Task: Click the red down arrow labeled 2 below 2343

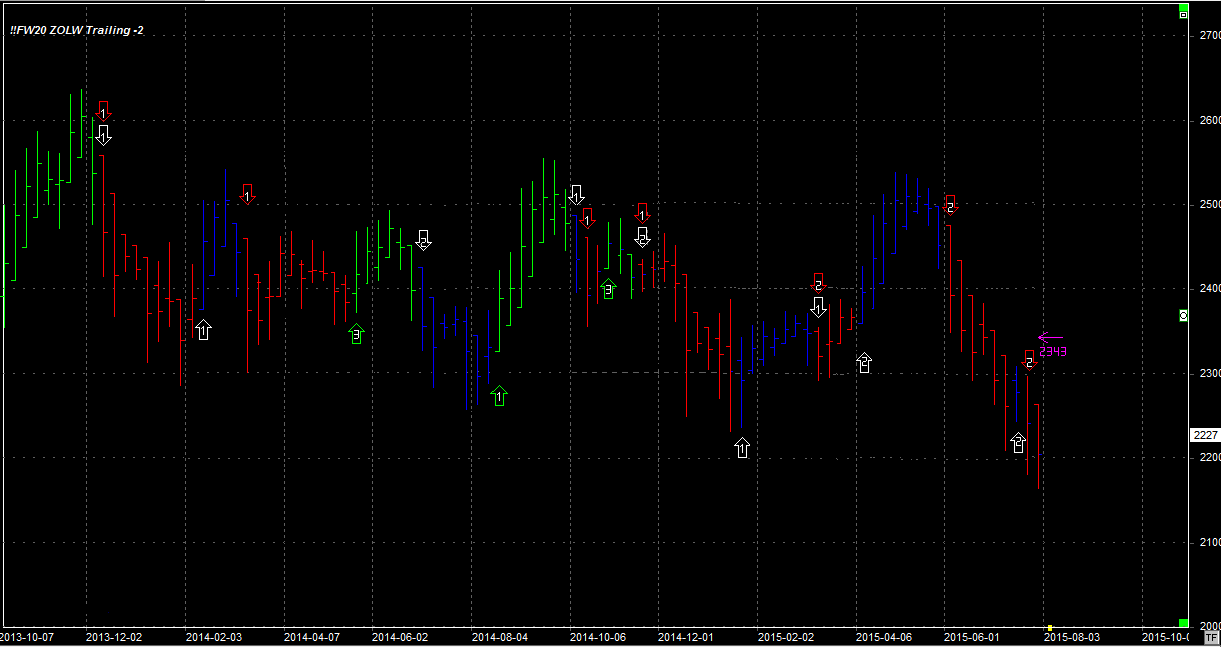Action: pos(1029,358)
